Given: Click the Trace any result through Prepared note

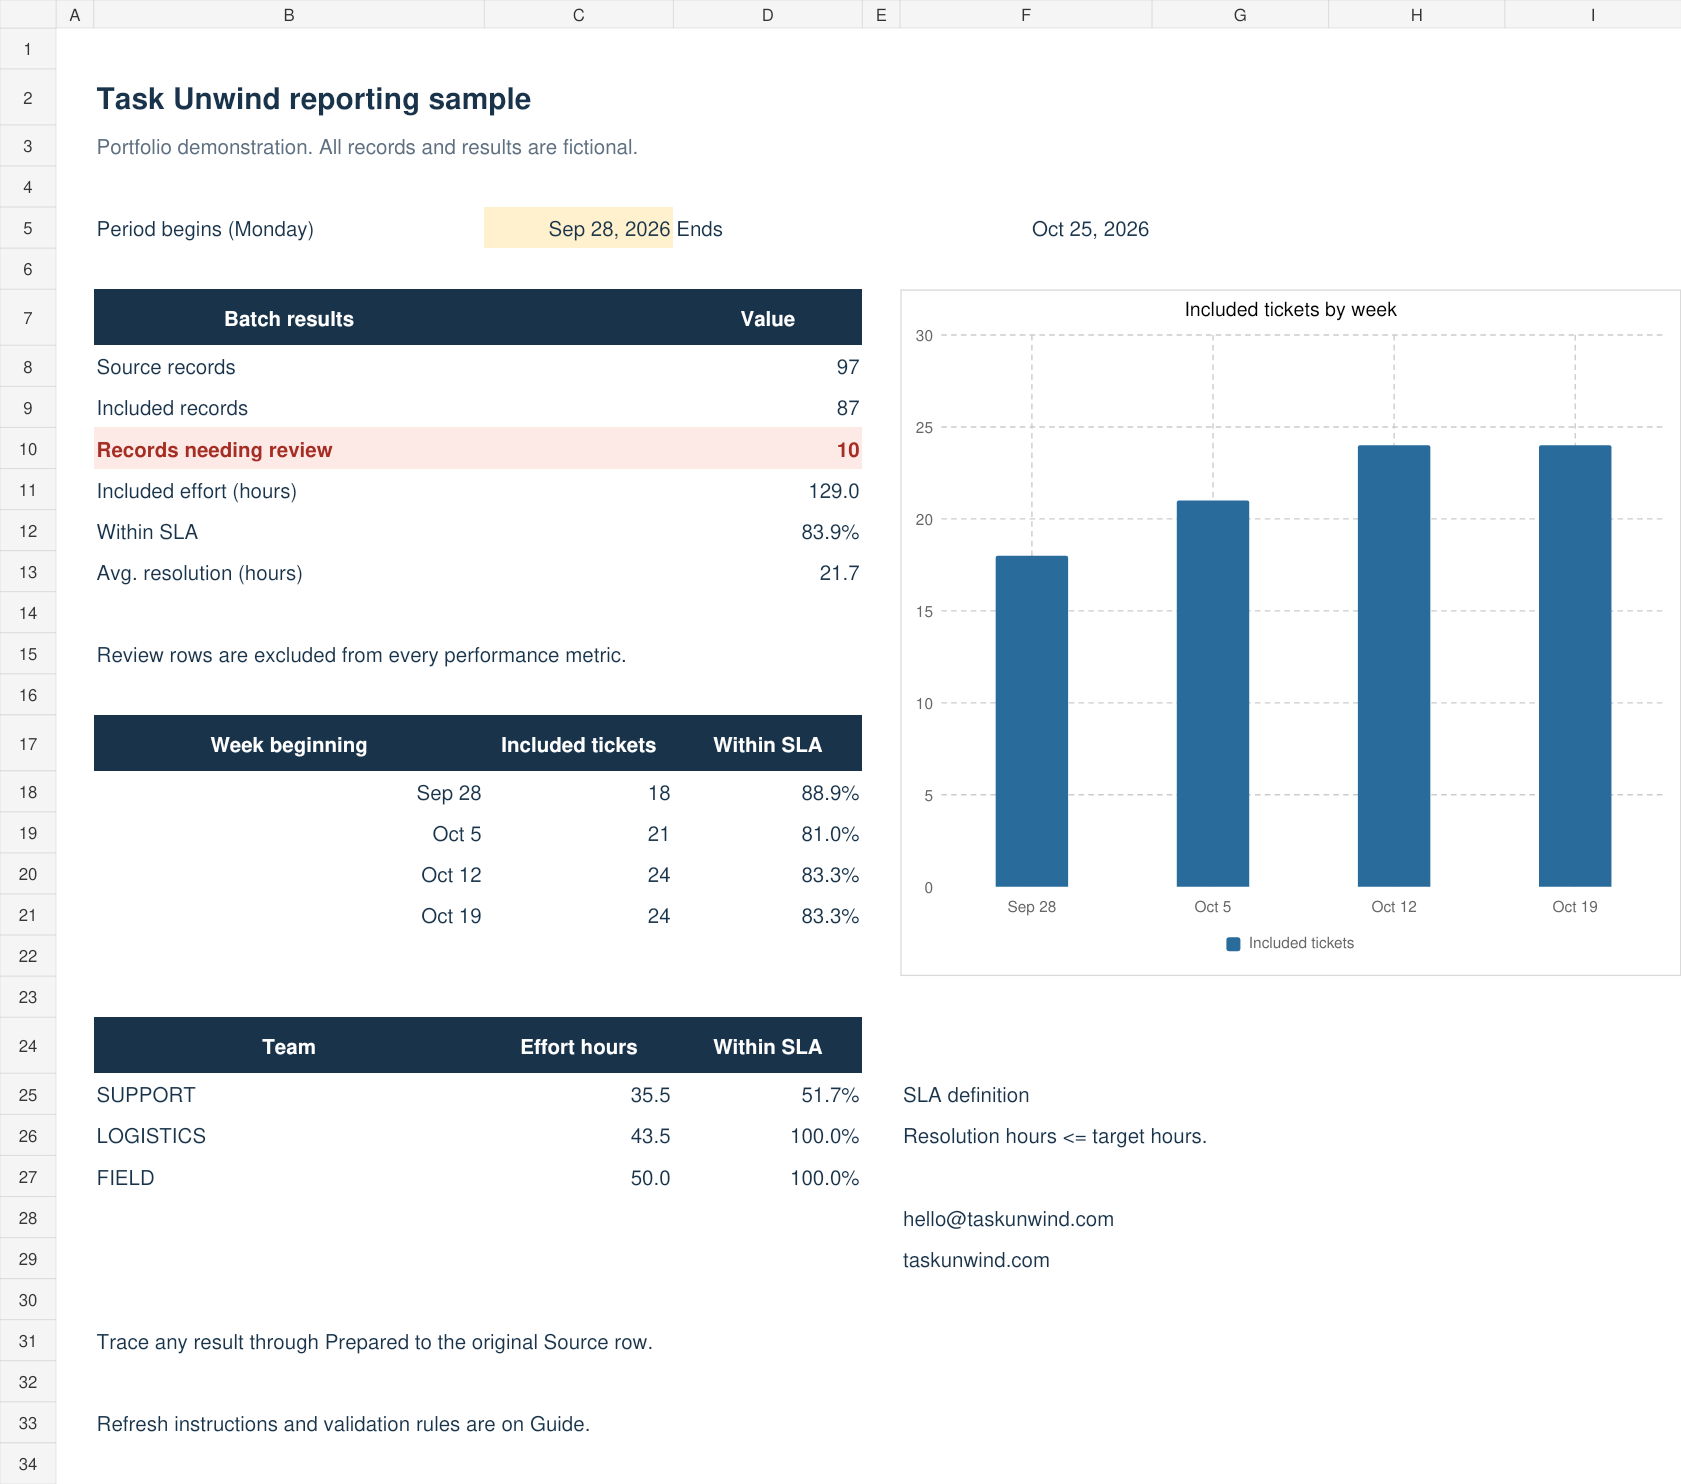Looking at the screenshot, I should tap(375, 1342).
